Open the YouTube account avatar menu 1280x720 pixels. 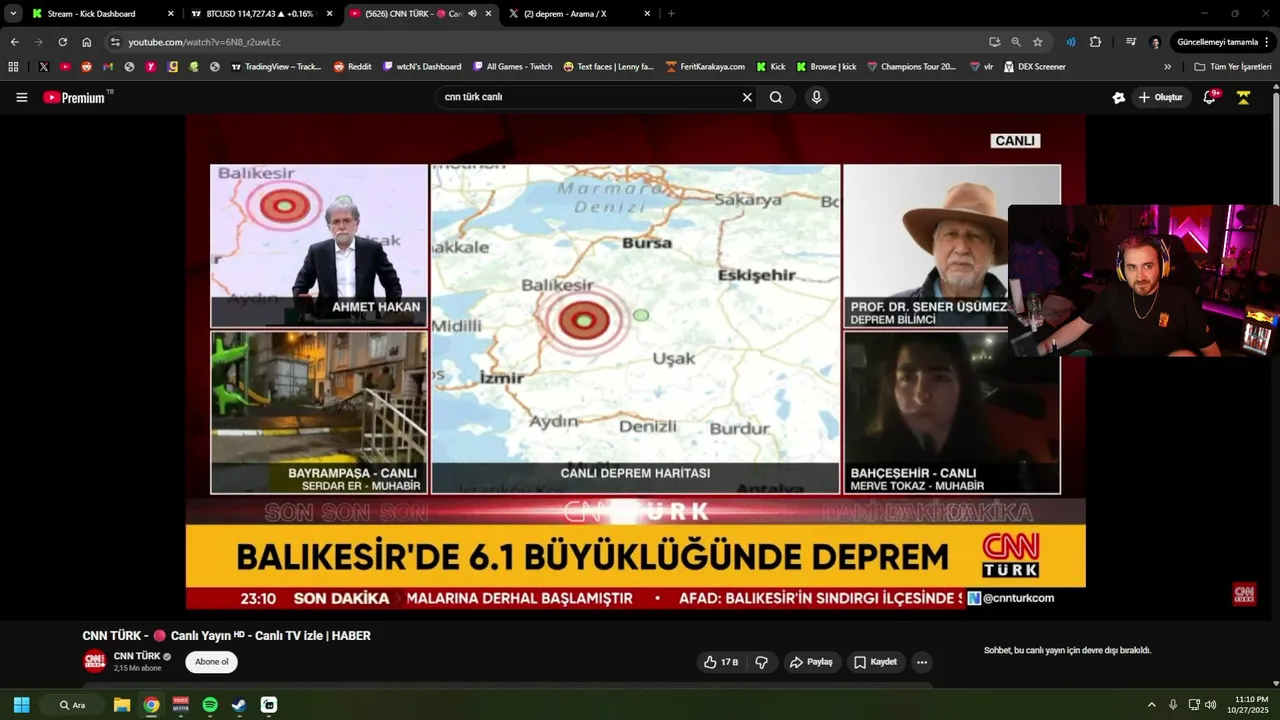(x=1243, y=97)
